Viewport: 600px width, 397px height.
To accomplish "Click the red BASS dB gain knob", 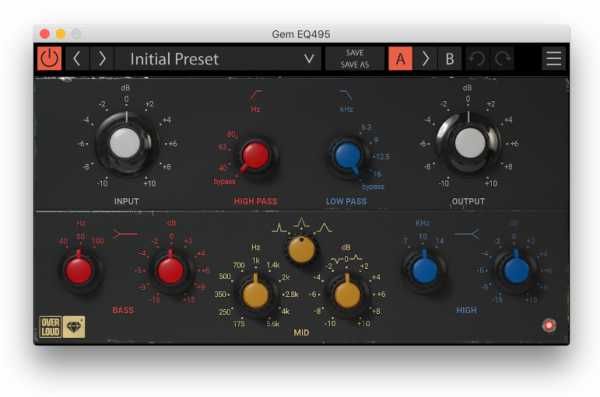I will pyautogui.click(x=171, y=270).
